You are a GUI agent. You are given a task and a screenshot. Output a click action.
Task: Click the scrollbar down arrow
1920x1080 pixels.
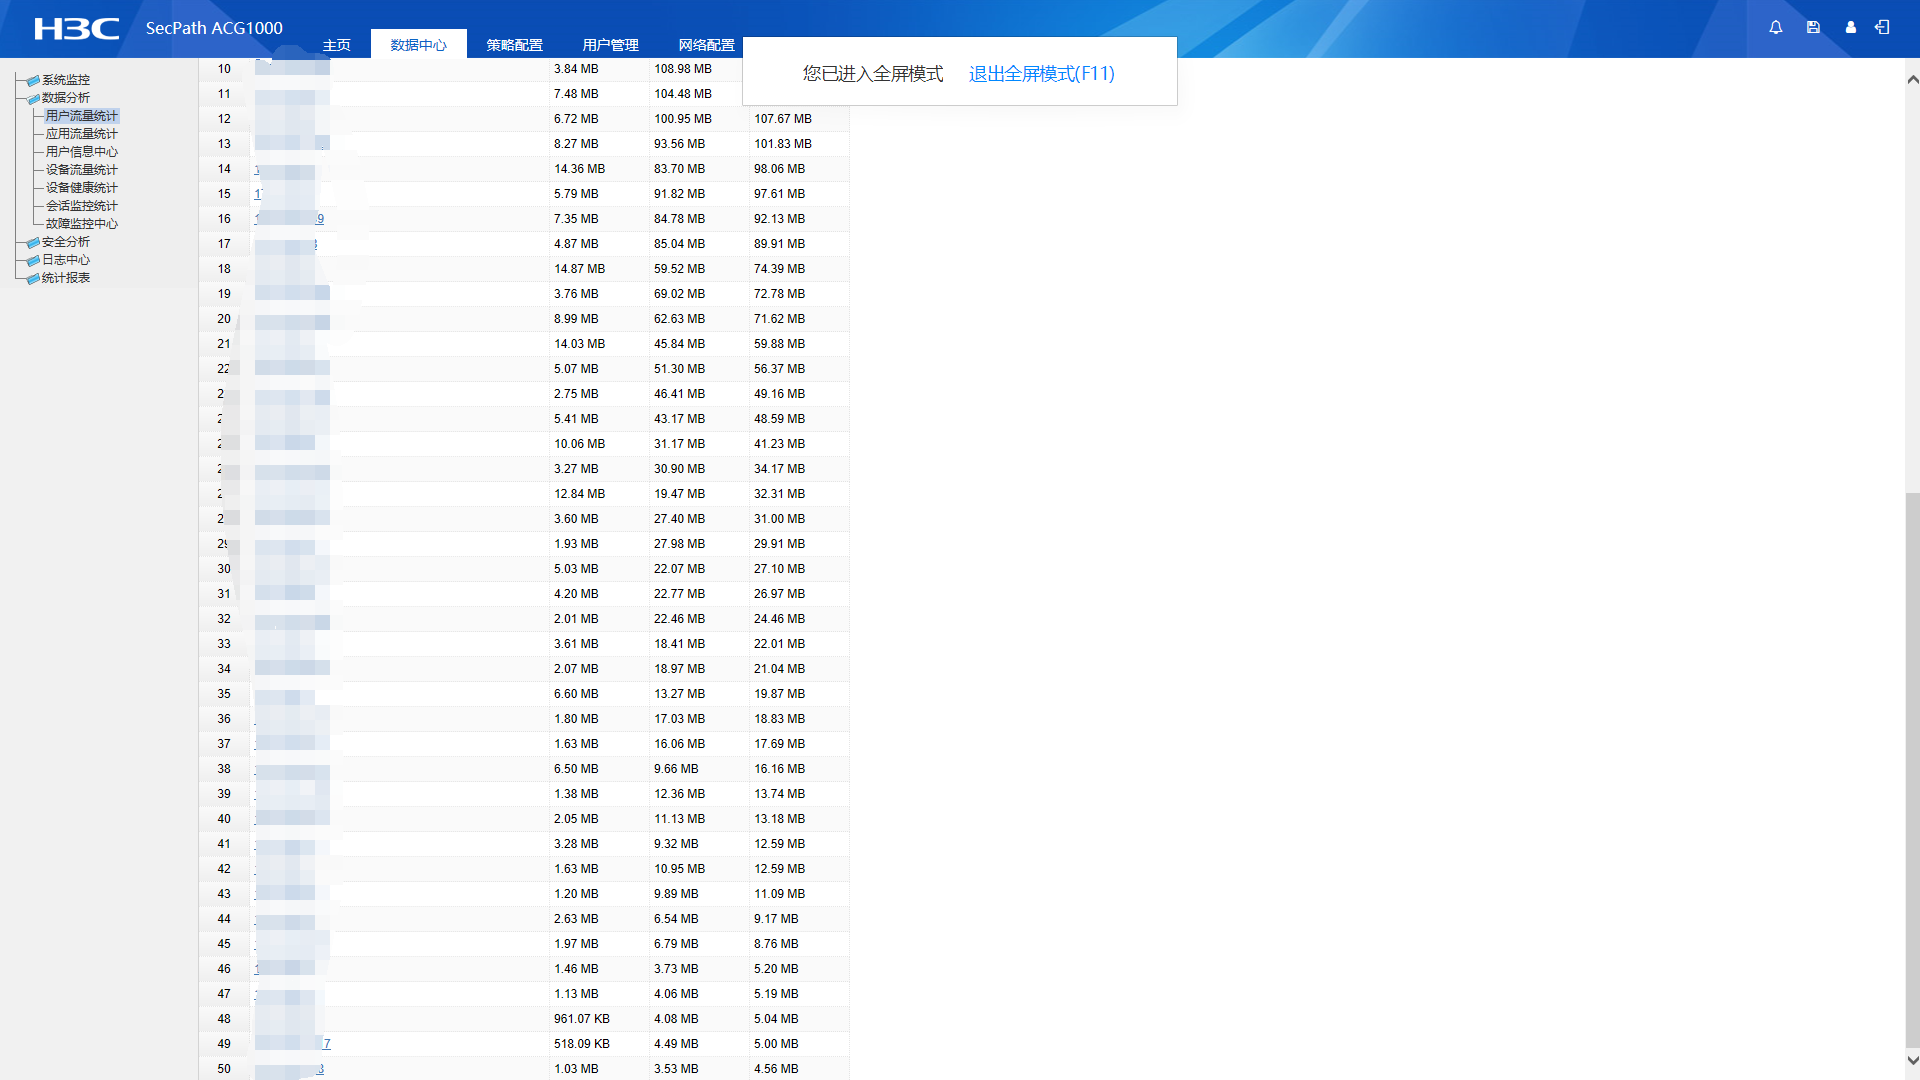pos(1912,1060)
